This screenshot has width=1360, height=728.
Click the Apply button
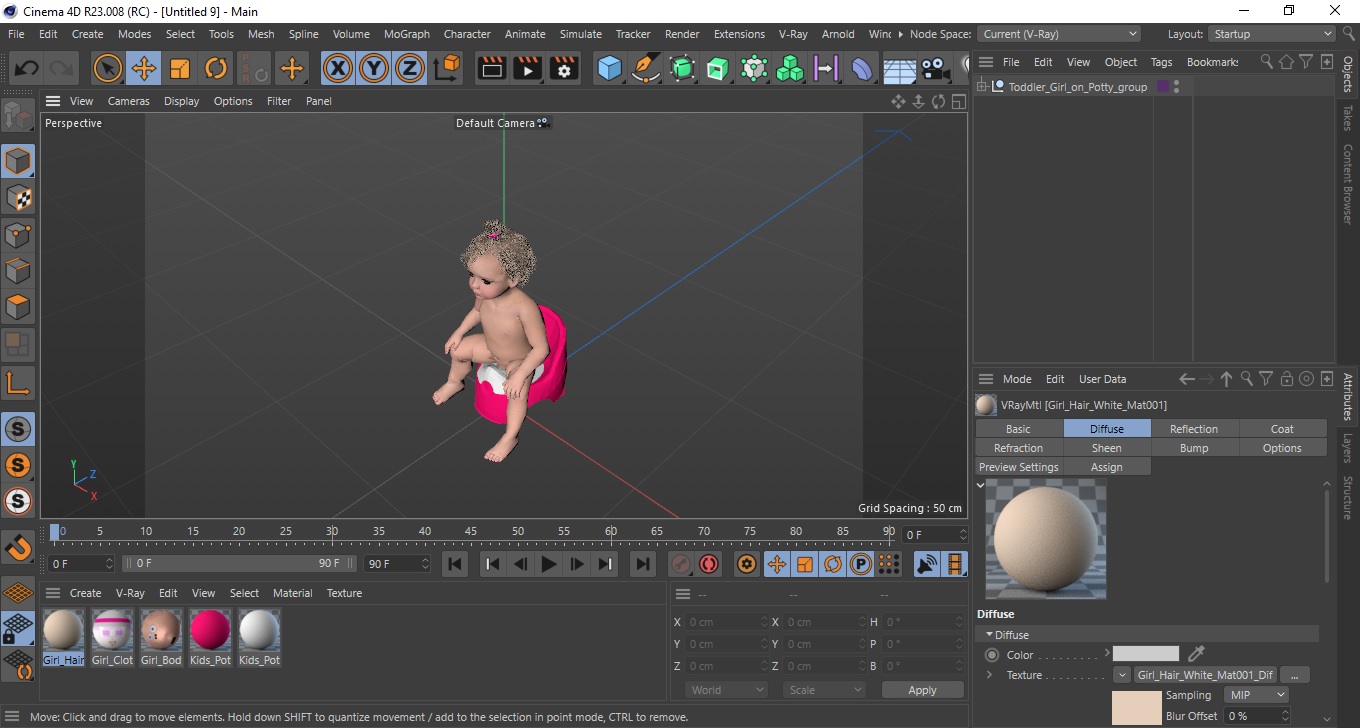pos(922,690)
